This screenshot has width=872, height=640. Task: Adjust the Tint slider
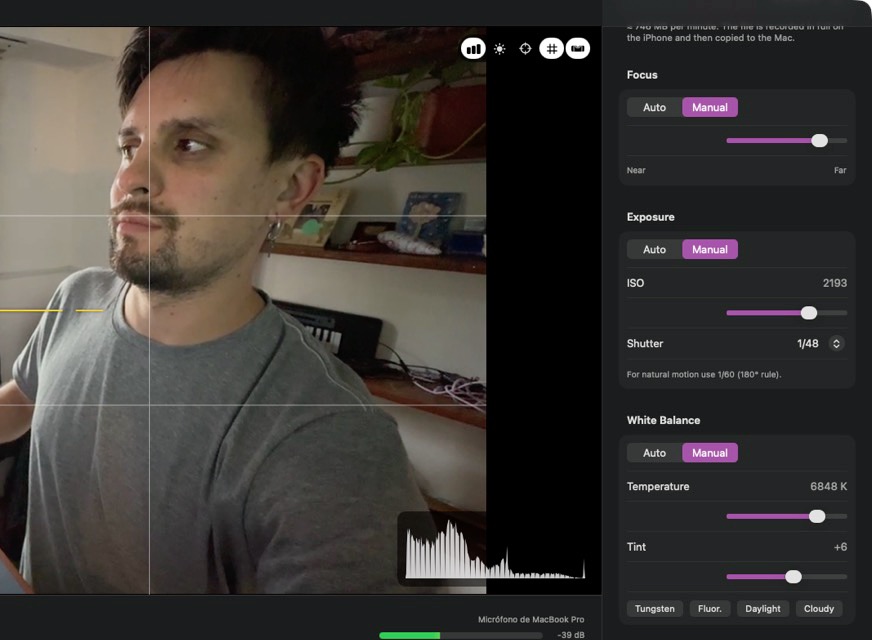(x=786, y=577)
